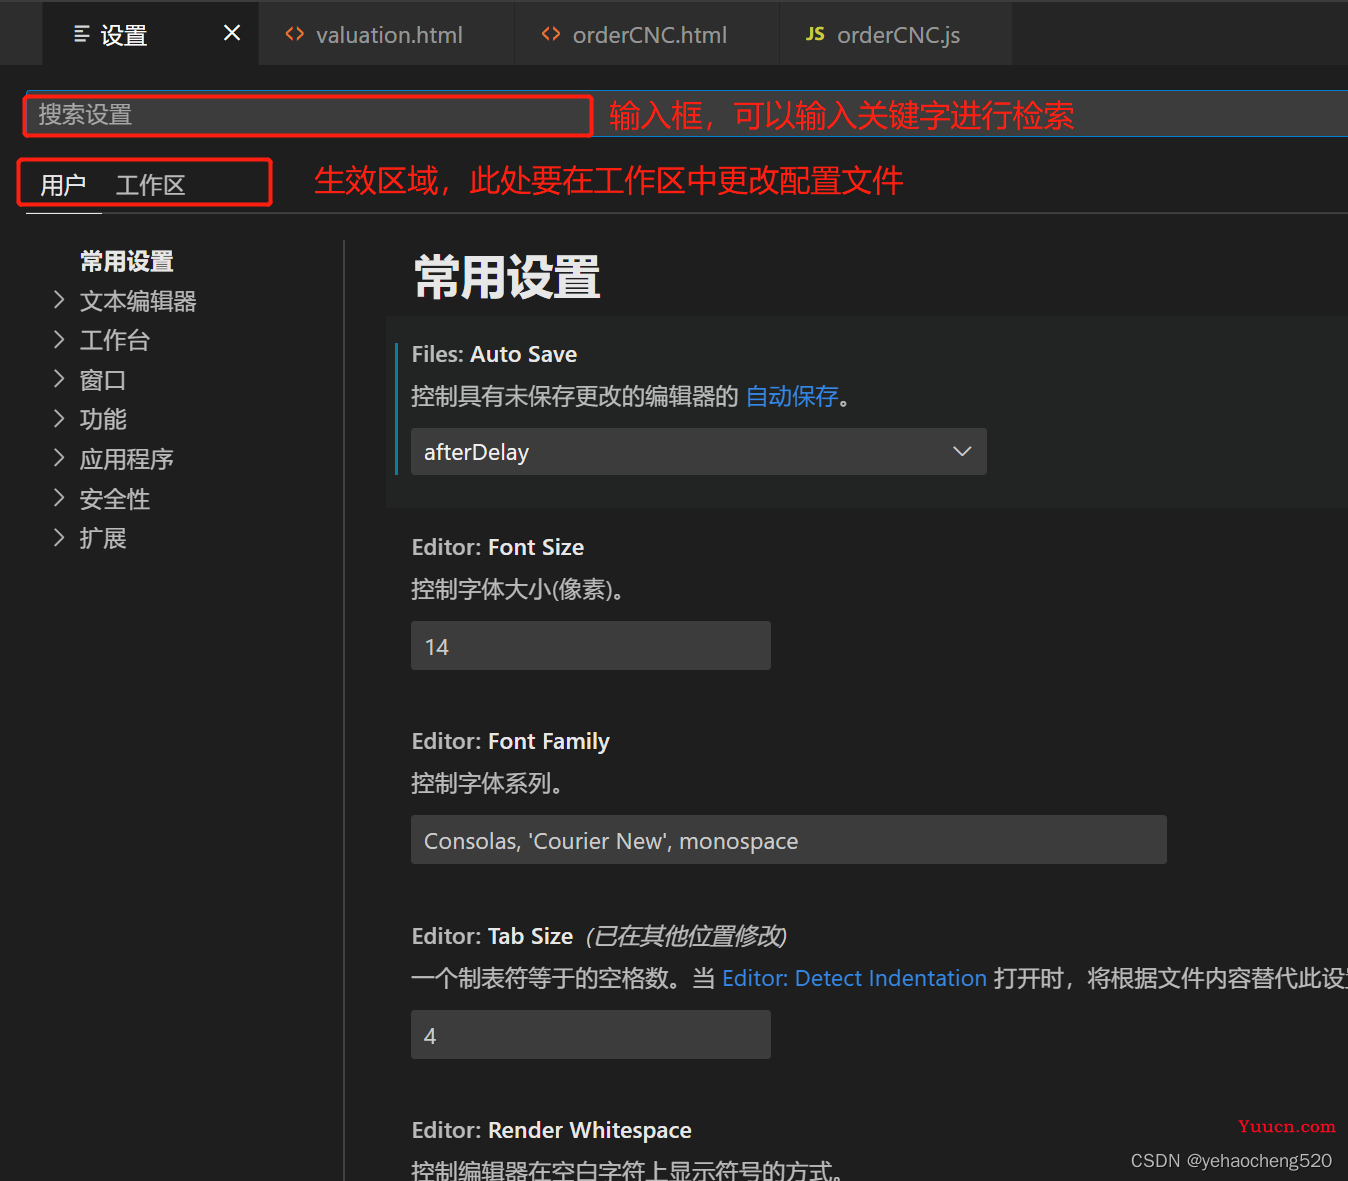Click the 已在其他位置修改 indicator
1348x1181 pixels.
[686, 936]
